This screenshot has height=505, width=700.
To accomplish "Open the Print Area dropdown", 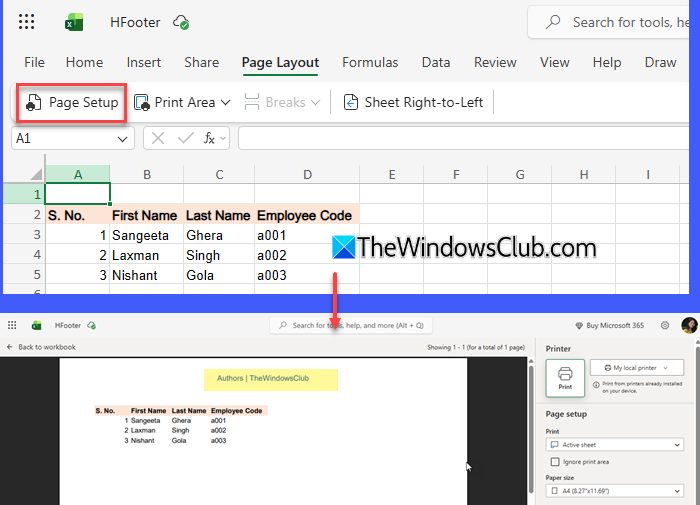I will (182, 103).
